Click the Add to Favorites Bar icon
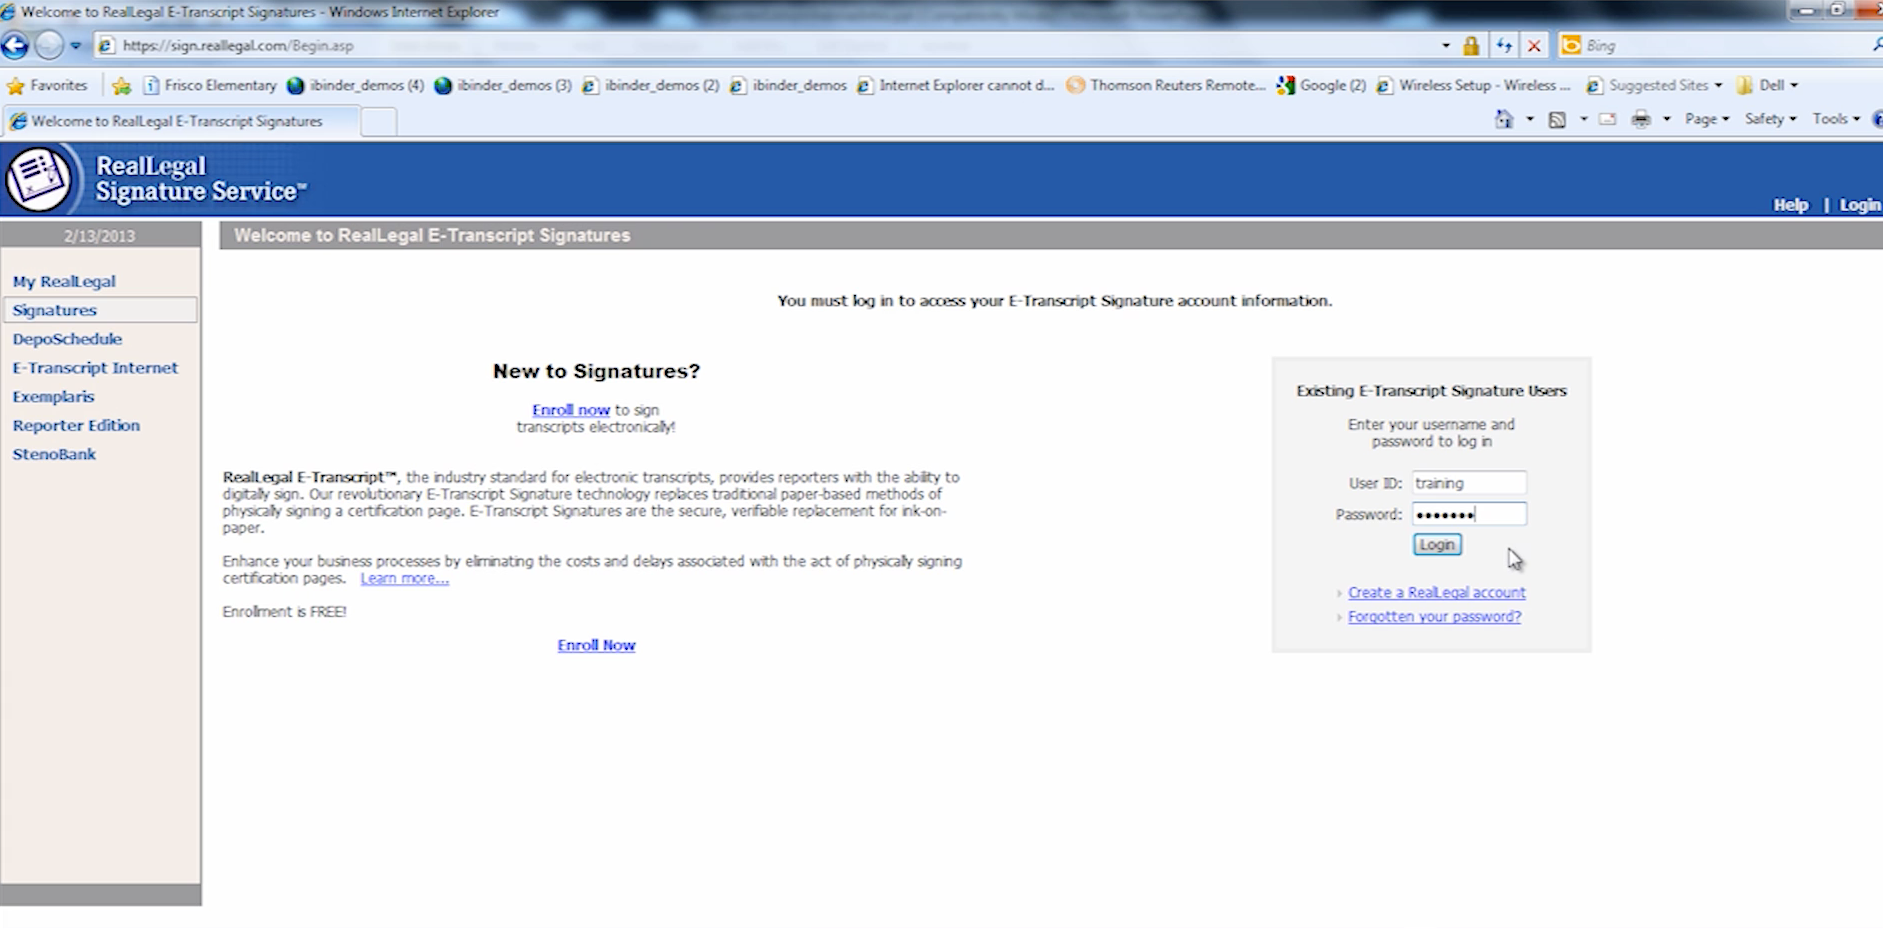This screenshot has height=929, width=1883. [122, 86]
